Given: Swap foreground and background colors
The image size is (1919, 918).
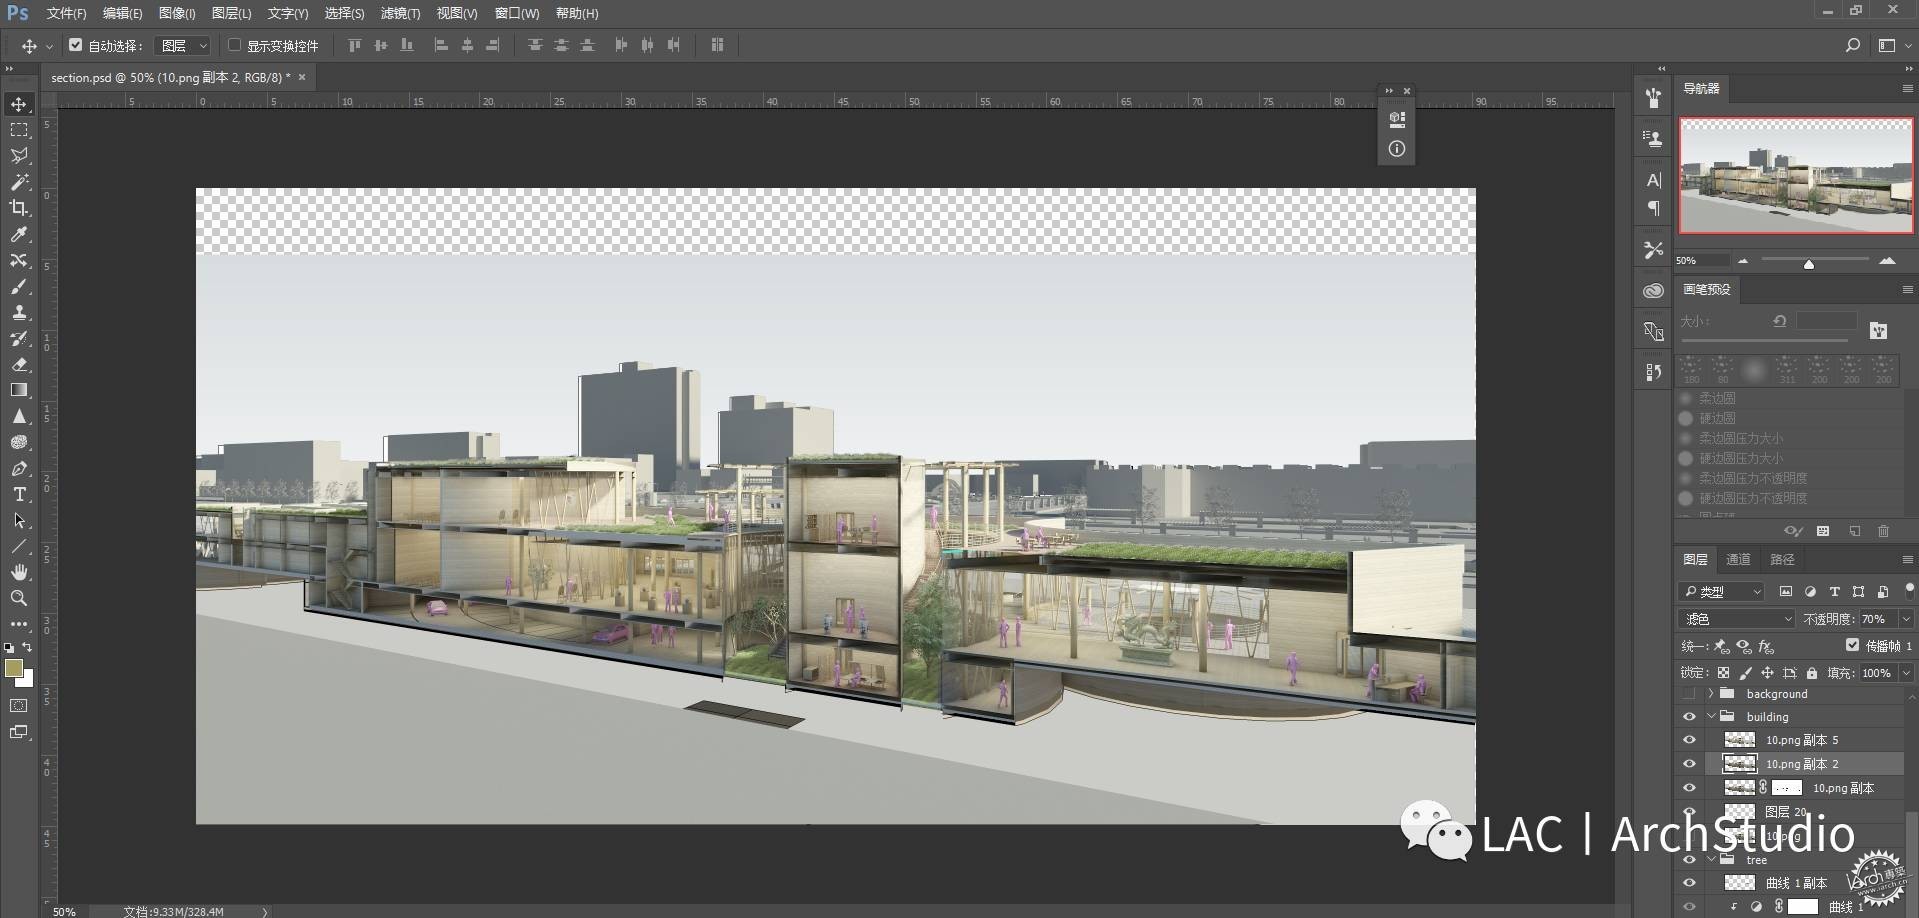Looking at the screenshot, I should click(x=28, y=648).
